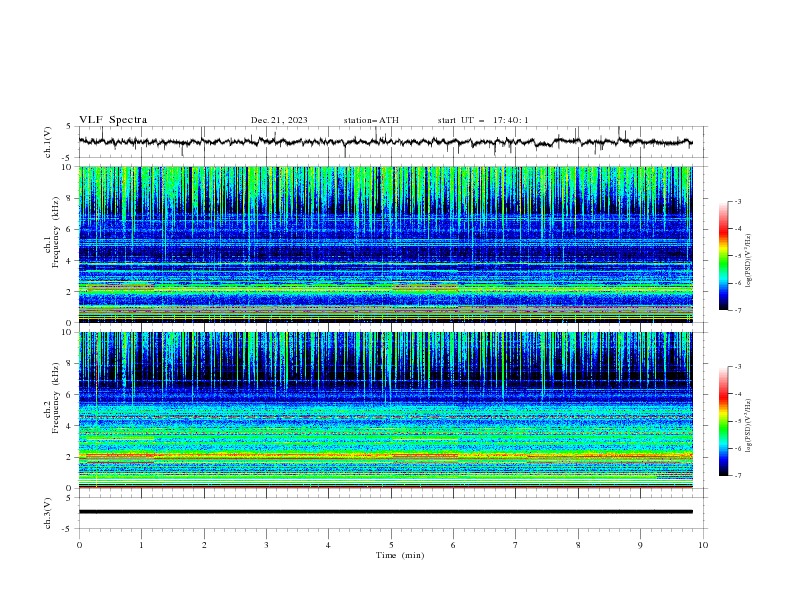This screenshot has height=612, width=792.
Task: Click the time axis tick label '10'
Action: [x=703, y=545]
